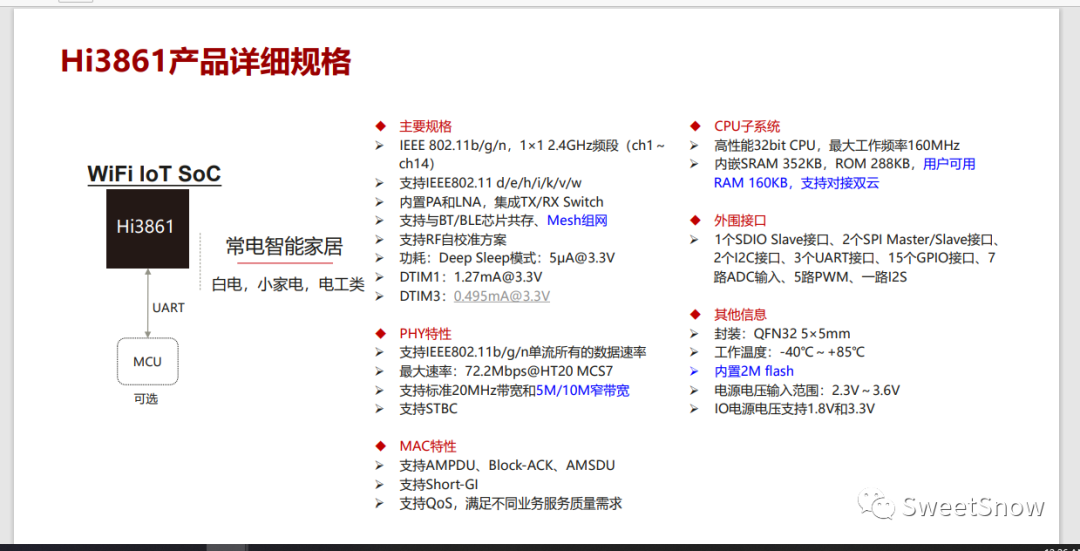Select the WiFi IoT SoC heading
Screen dimensions: 1080x551
154,174
